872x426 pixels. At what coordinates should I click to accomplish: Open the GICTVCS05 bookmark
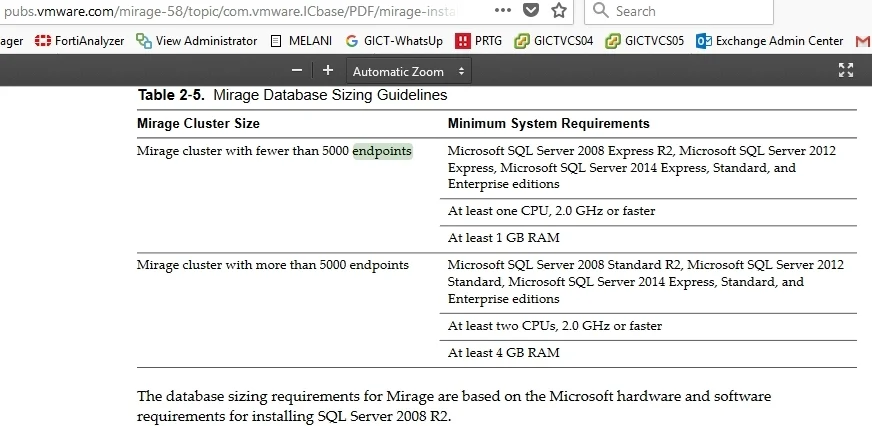click(645, 41)
